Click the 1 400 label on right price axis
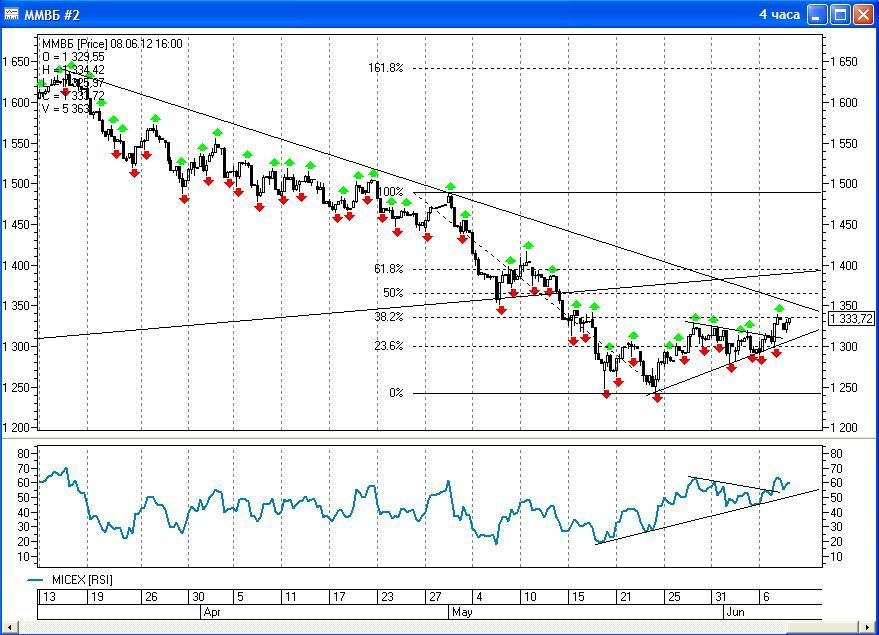 pos(844,265)
